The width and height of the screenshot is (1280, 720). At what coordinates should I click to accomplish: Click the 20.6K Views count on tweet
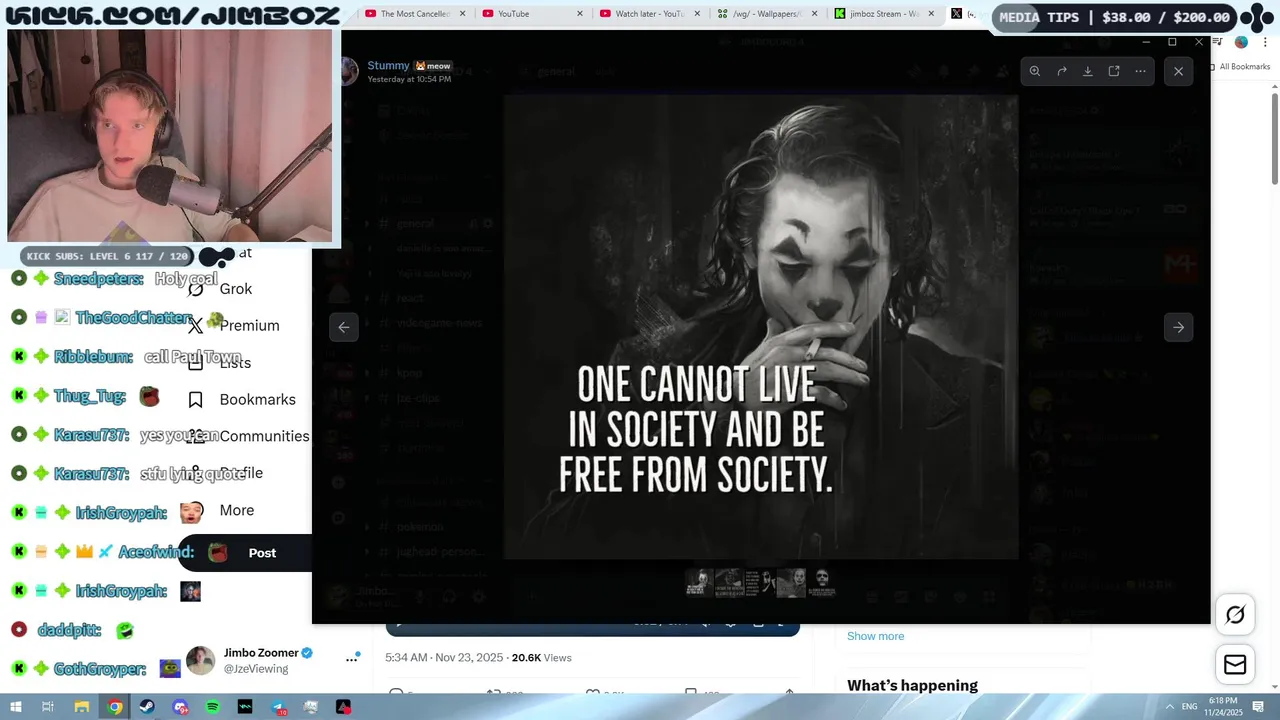541,658
